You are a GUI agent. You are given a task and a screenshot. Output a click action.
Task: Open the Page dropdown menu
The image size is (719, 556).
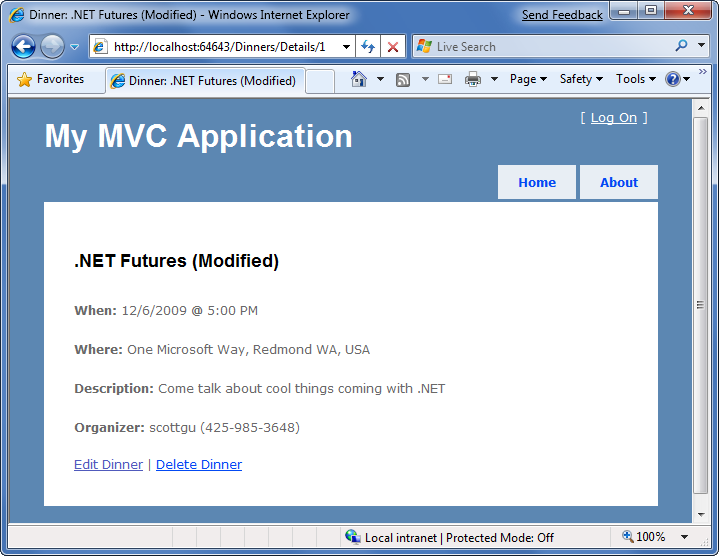528,80
